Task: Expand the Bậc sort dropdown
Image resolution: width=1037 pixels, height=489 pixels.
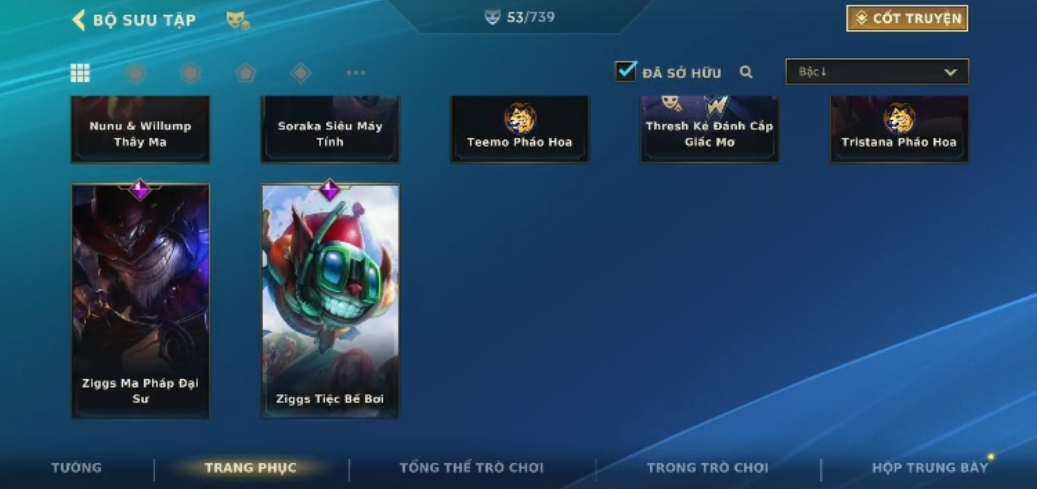Action: tap(877, 71)
